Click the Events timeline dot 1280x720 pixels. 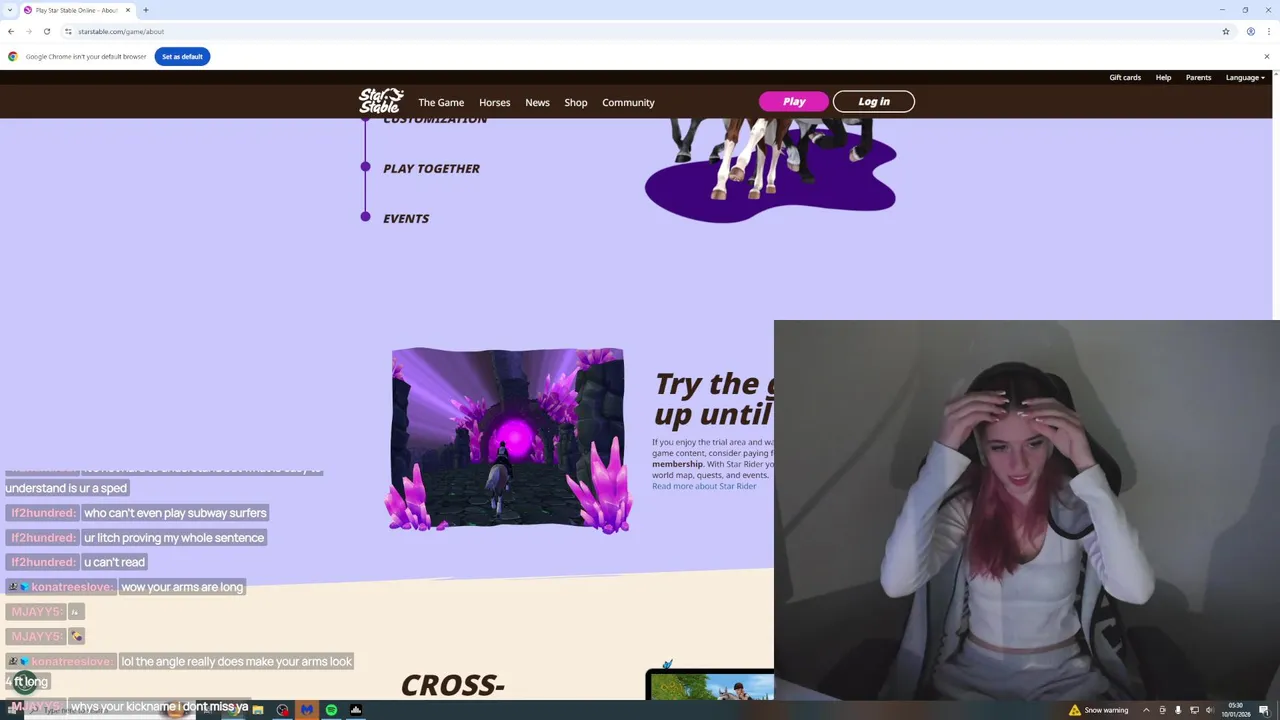(x=365, y=217)
